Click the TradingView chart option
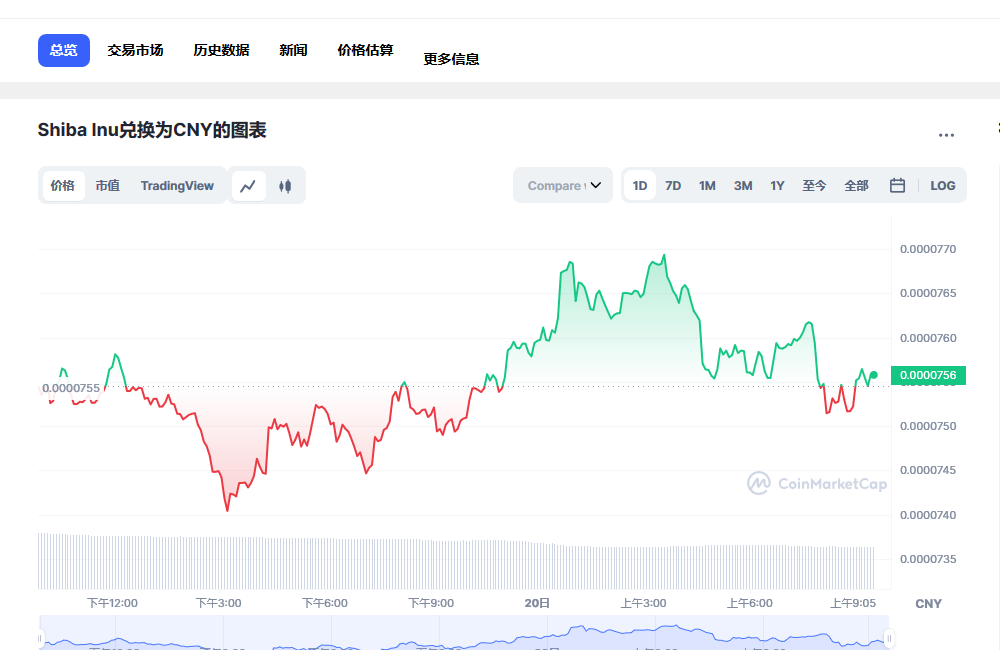The image size is (1000, 650). click(177, 185)
